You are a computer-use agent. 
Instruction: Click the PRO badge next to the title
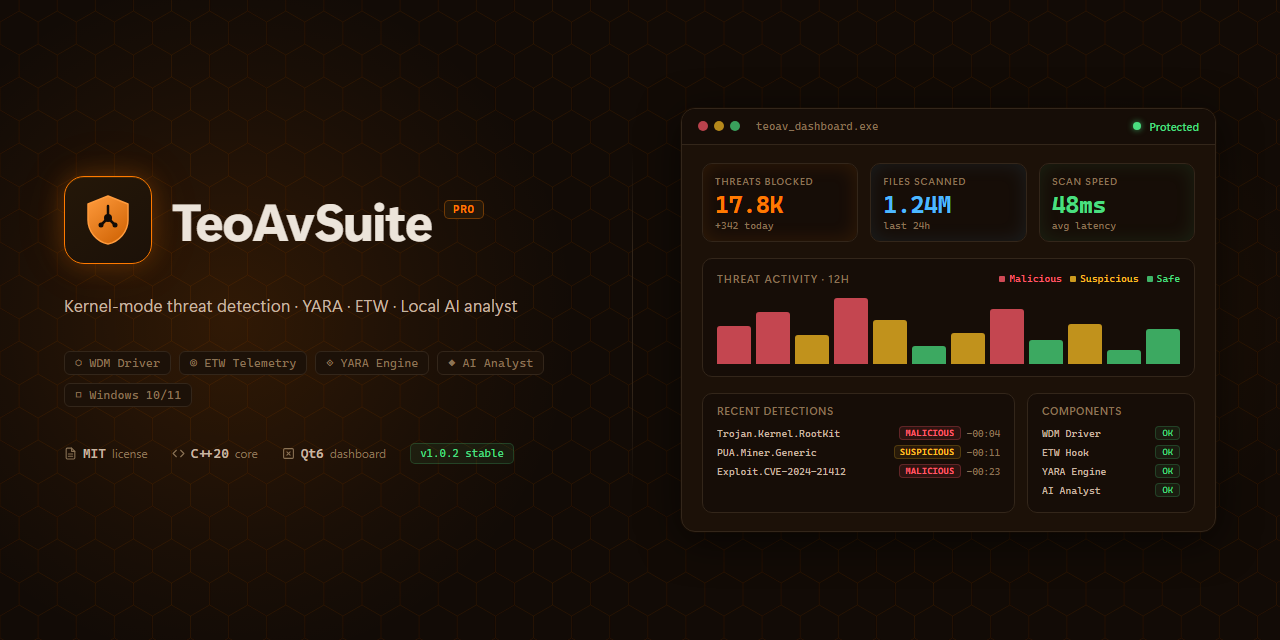click(x=464, y=209)
